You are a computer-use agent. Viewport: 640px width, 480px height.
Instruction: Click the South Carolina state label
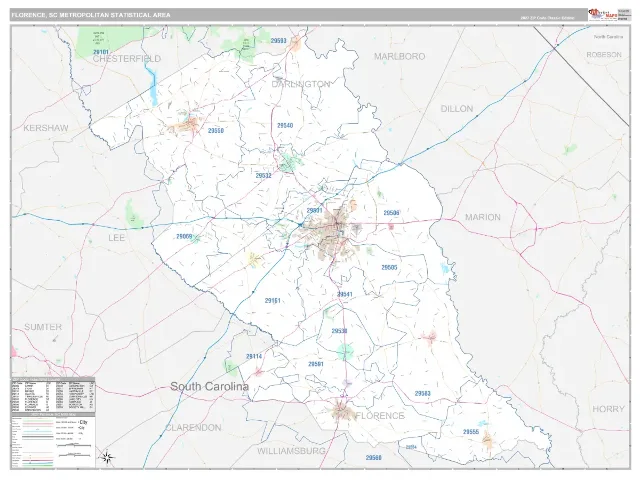(x=209, y=386)
